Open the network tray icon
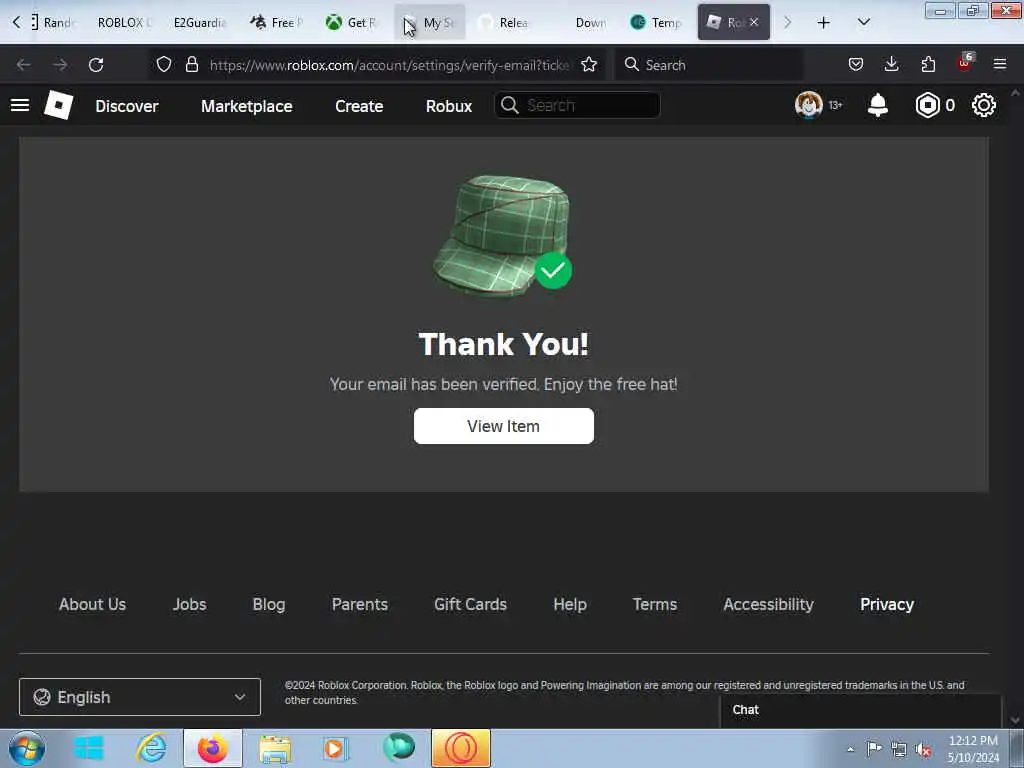Image resolution: width=1024 pixels, height=768 pixels. (899, 749)
